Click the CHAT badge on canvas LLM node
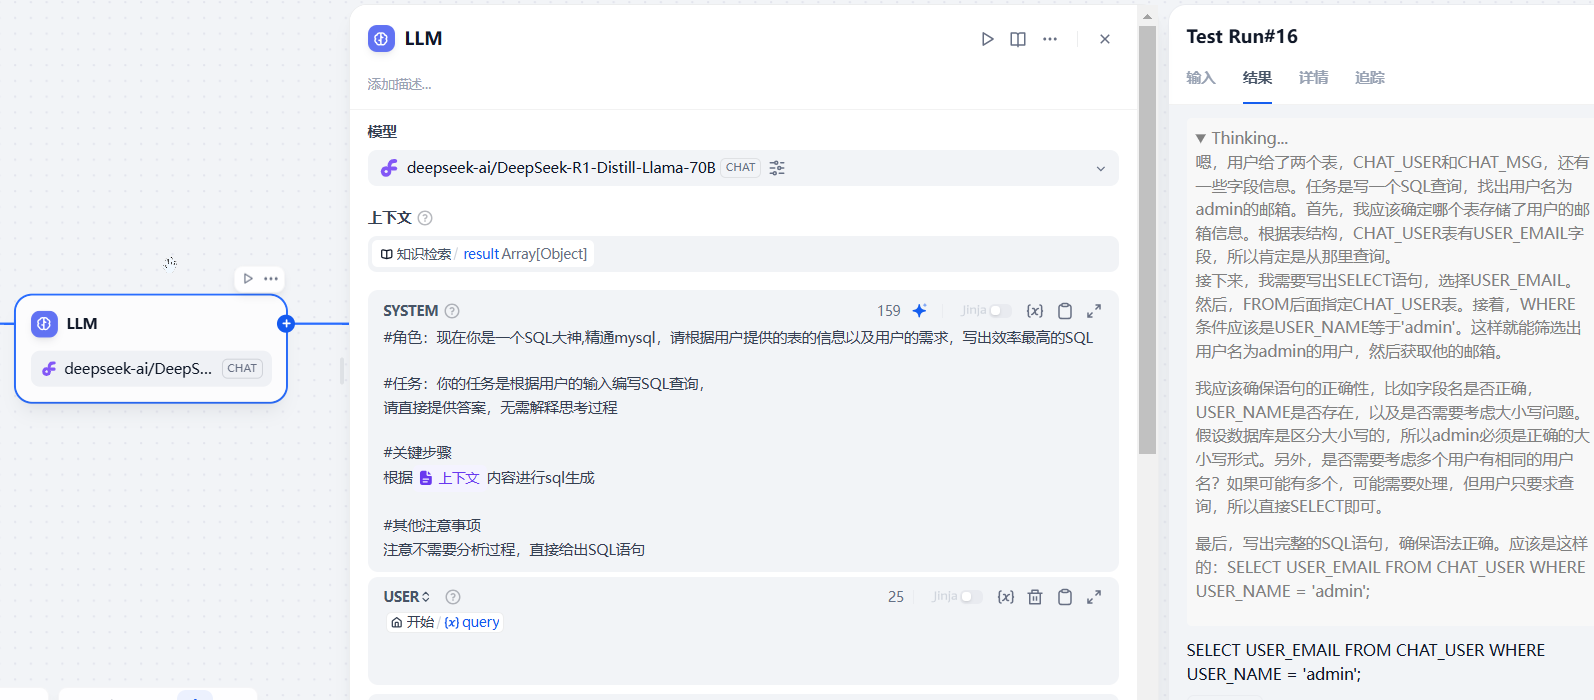 242,369
